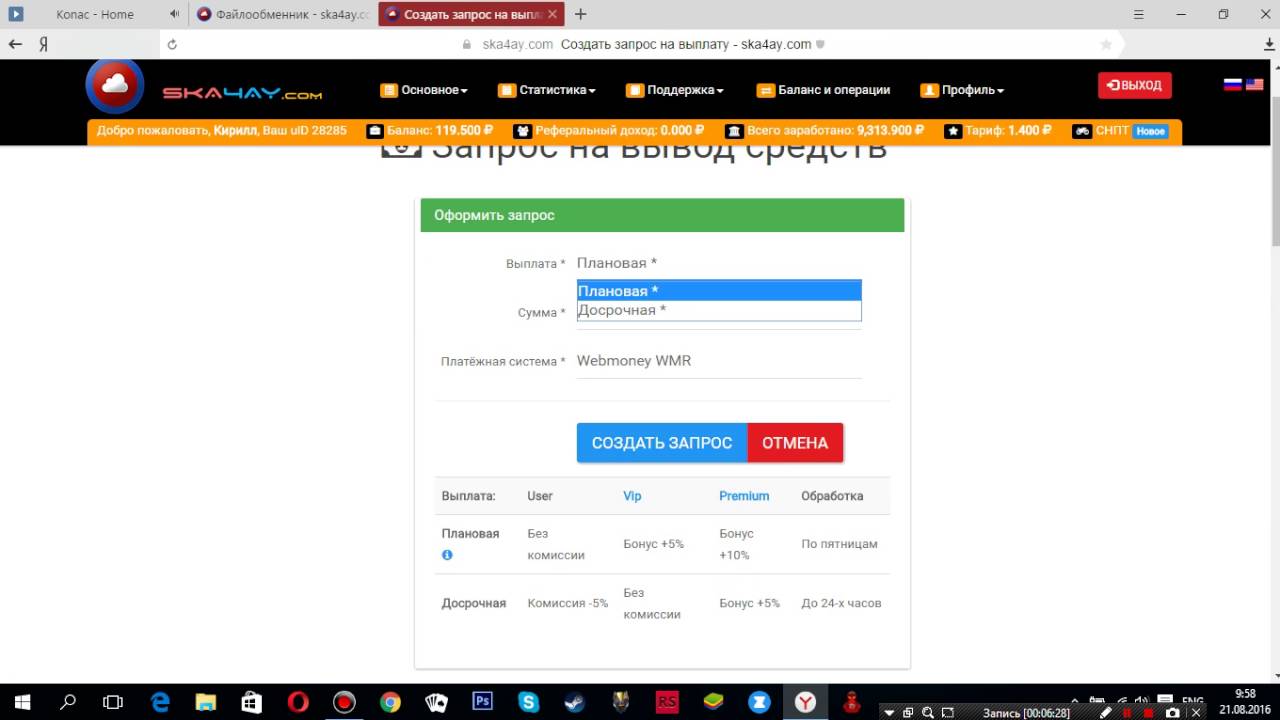1280x720 pixels.
Task: Click the Реферальный доход people icon
Action: tap(522, 131)
